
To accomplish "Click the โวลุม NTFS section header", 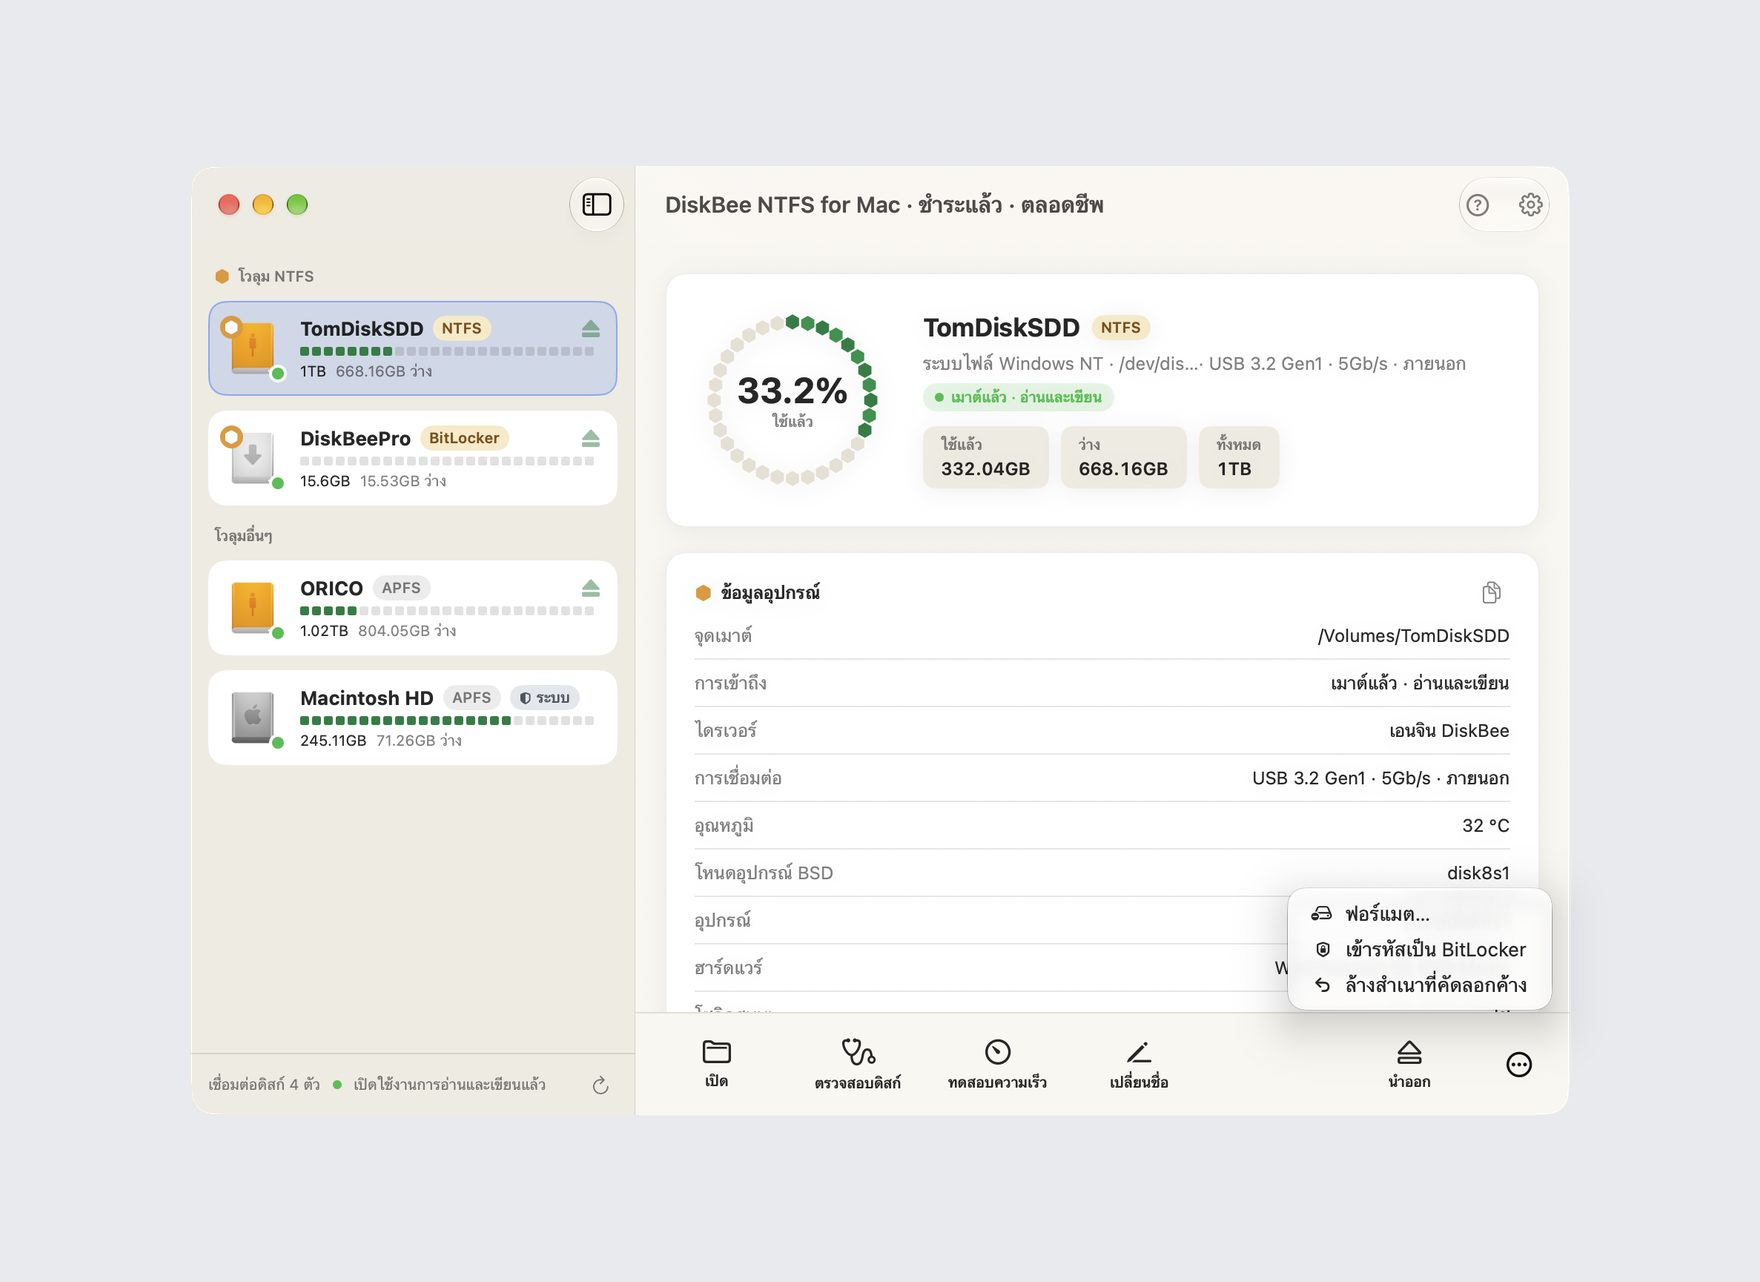I will [x=264, y=276].
